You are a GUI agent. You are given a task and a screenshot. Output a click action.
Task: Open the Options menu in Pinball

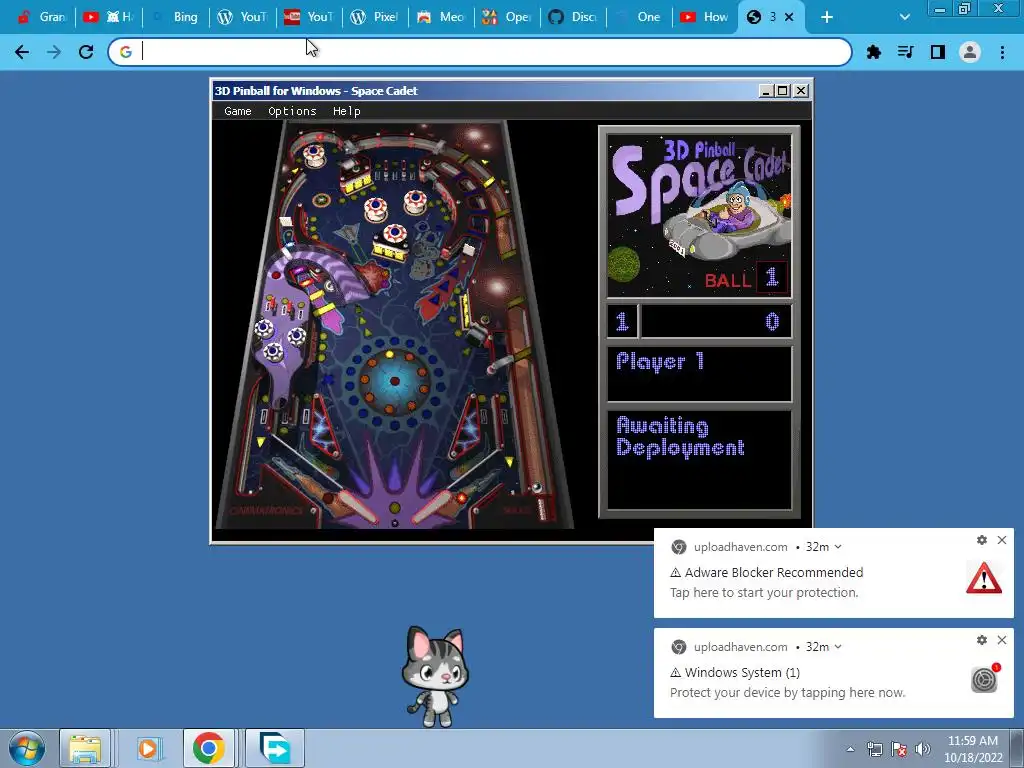pyautogui.click(x=292, y=111)
